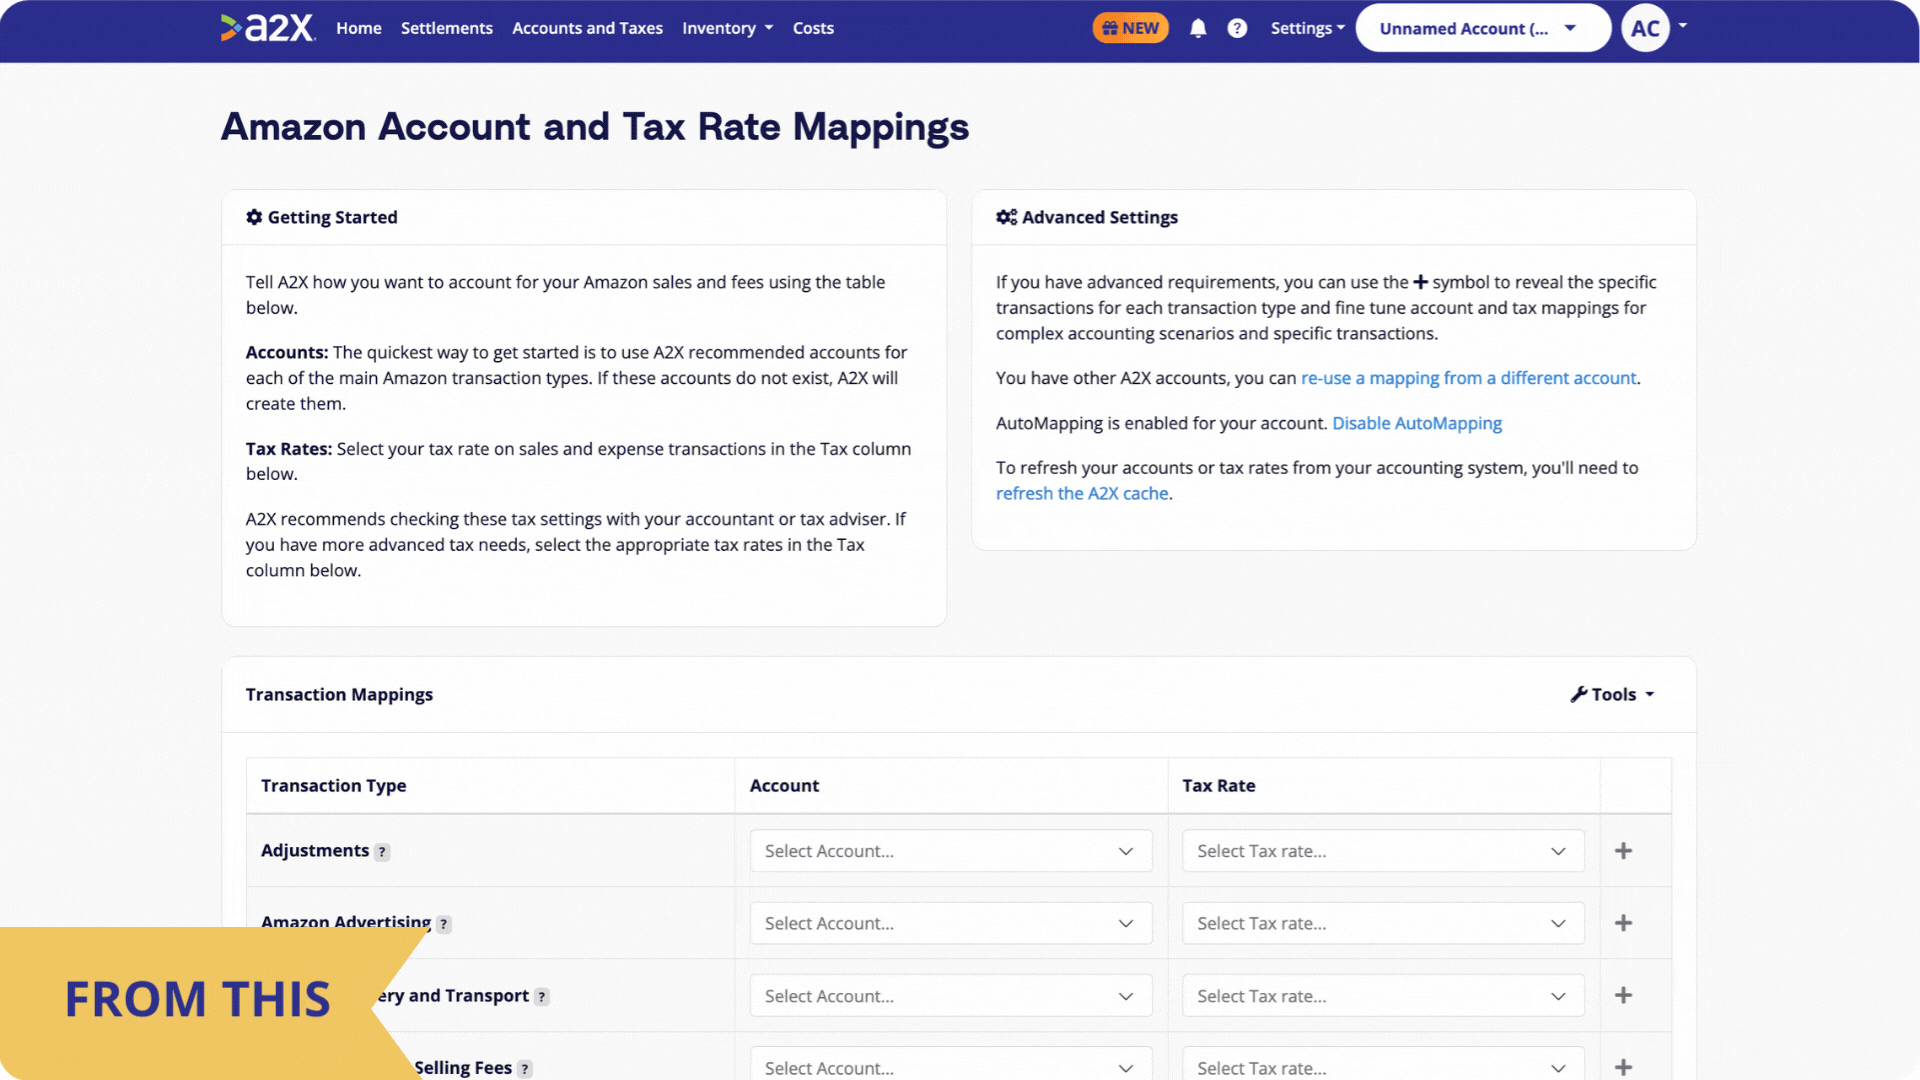
Task: Select account for Selling Fees
Action: coord(951,1064)
